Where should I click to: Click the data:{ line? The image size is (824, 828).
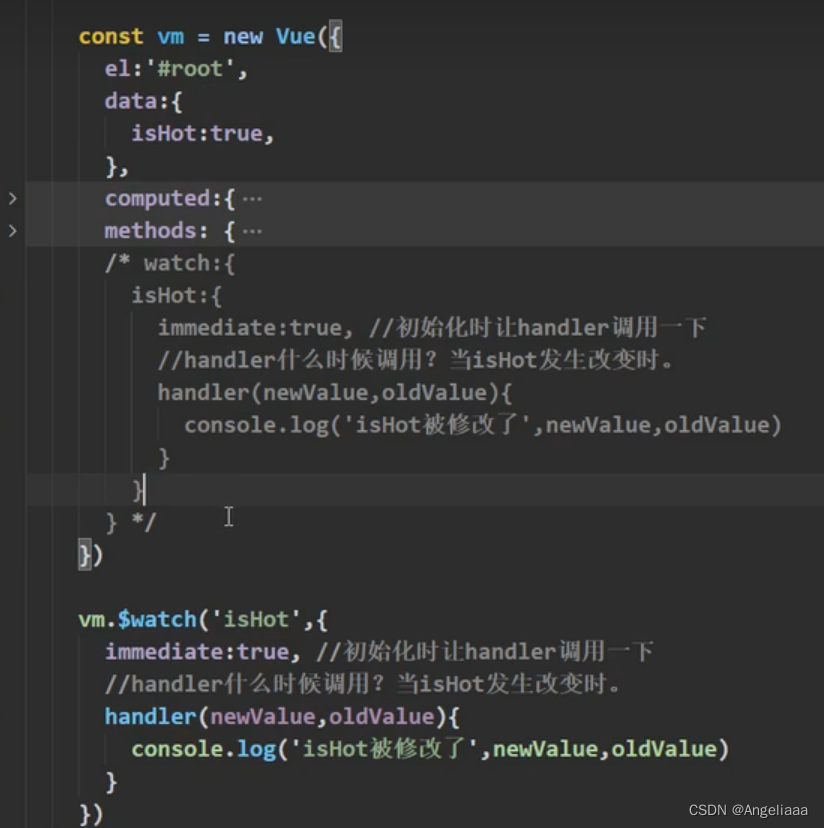143,101
